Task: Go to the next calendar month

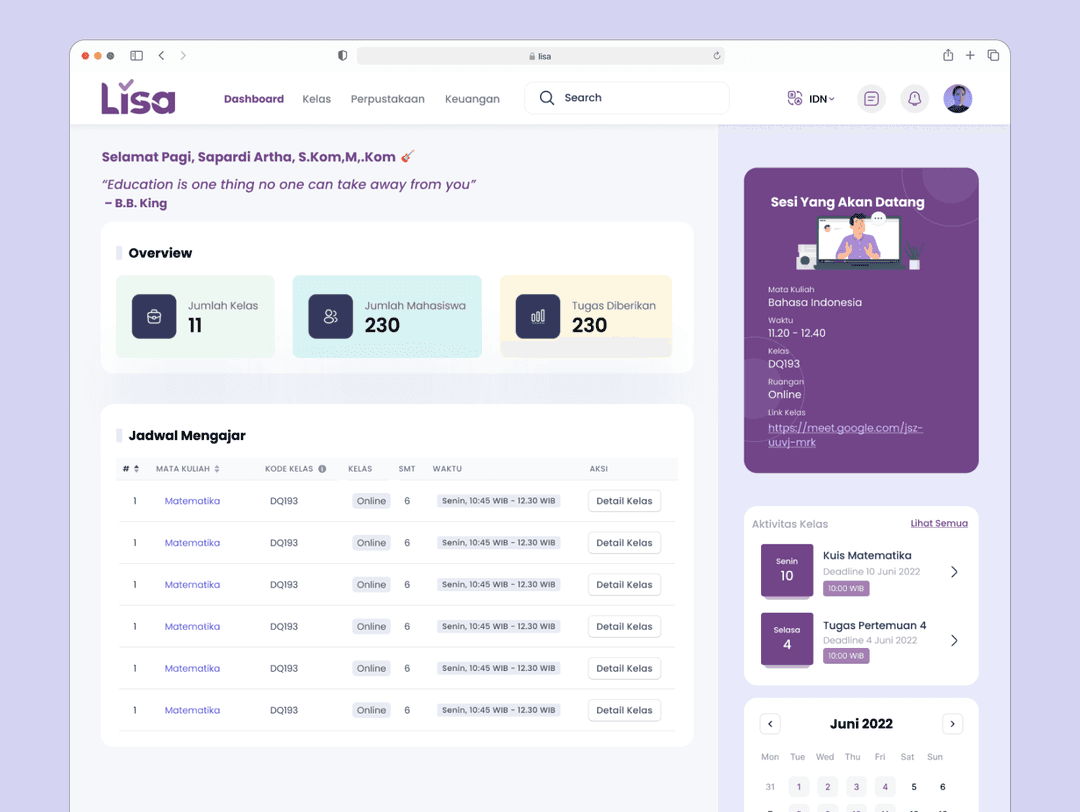Action: point(953,724)
